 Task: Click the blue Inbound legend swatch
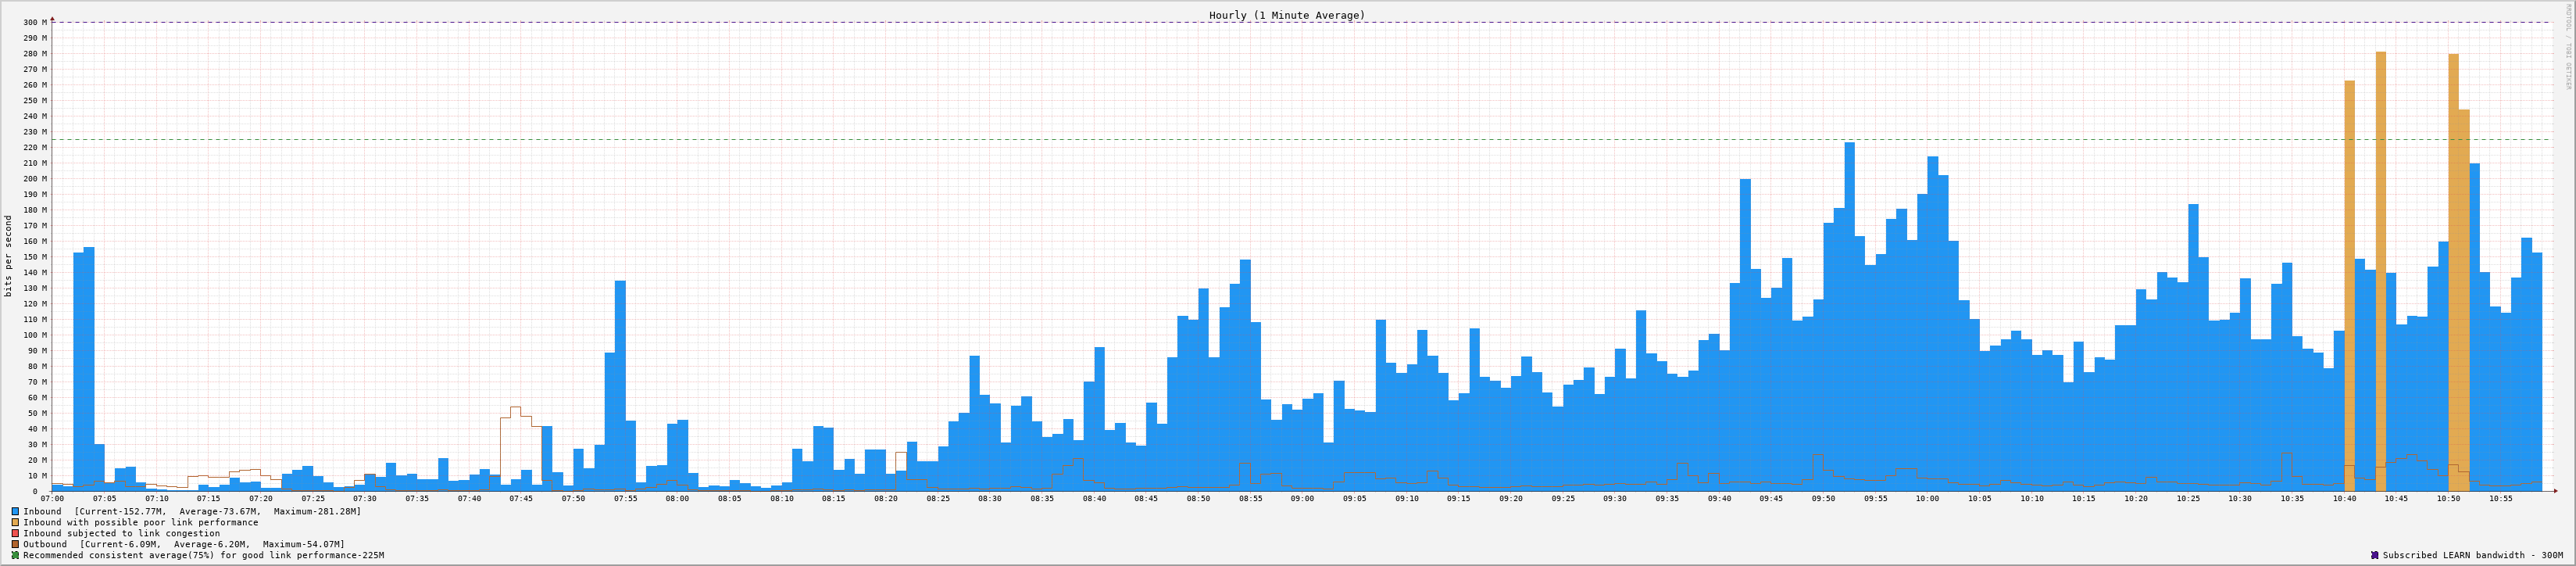click(x=16, y=511)
